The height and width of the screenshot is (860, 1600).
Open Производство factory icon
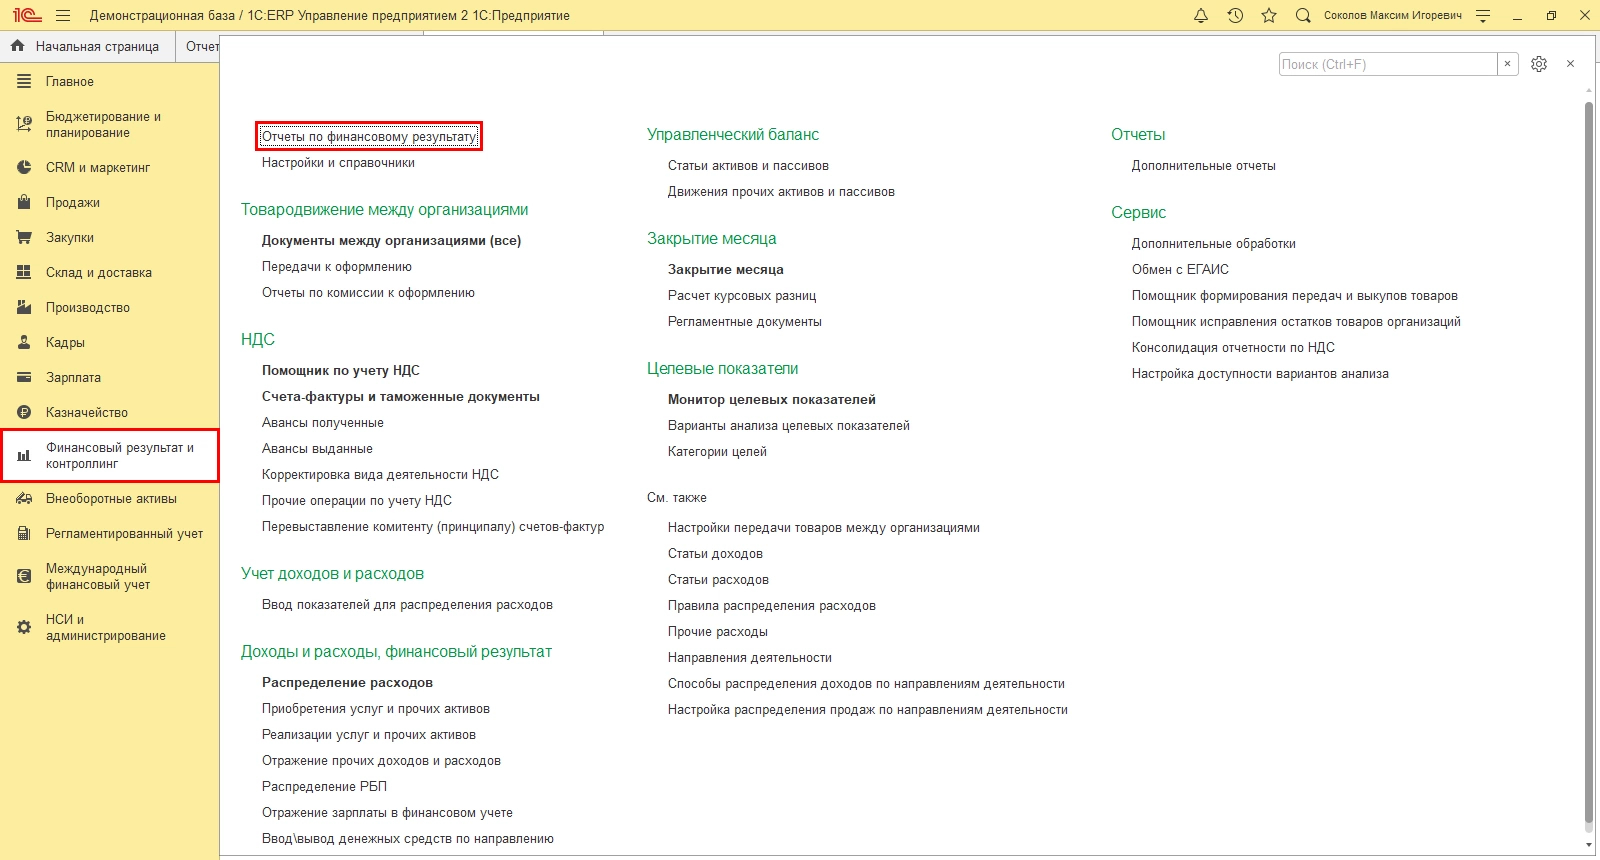click(24, 308)
